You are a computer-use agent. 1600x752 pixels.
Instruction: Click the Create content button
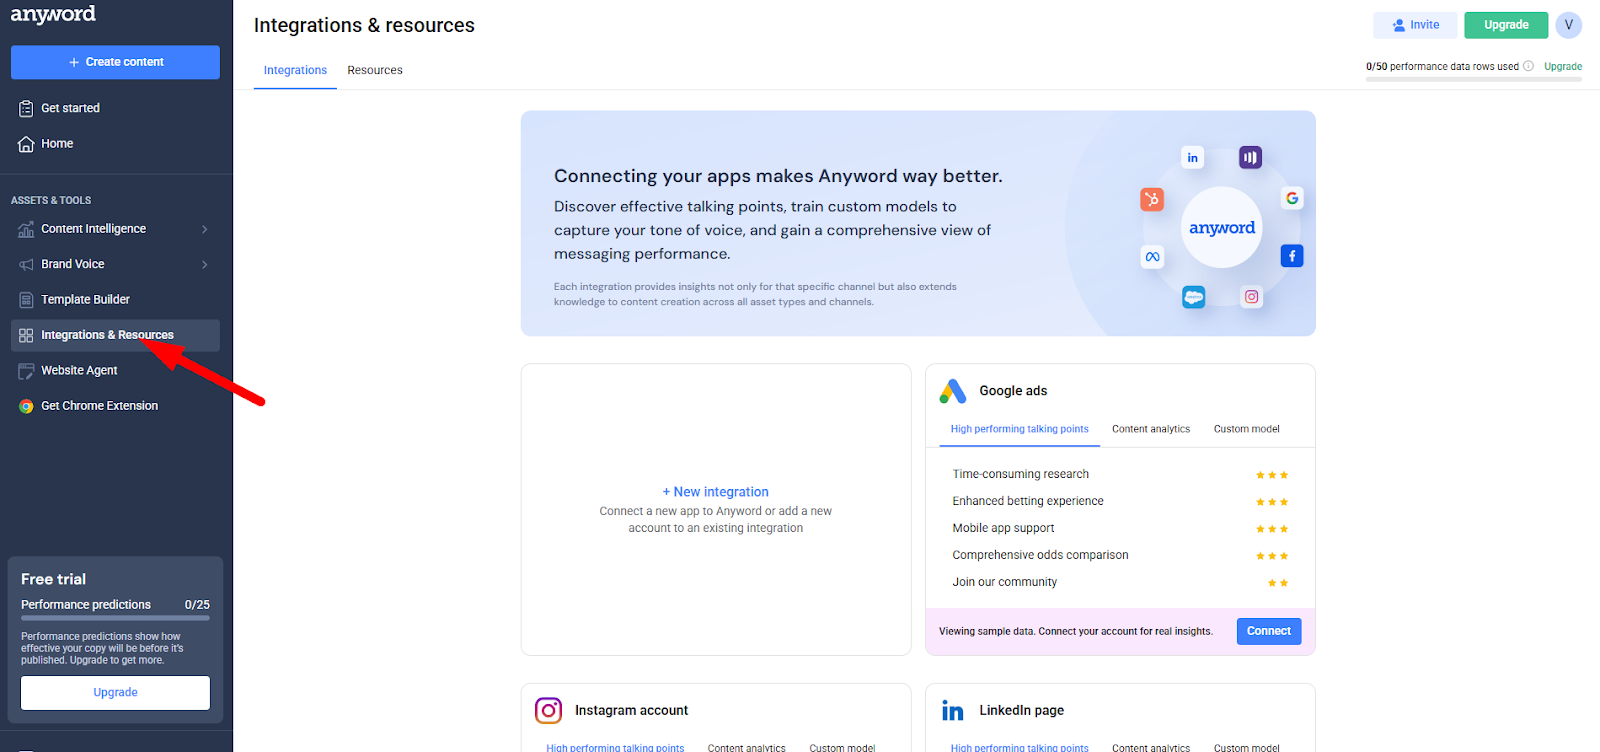point(115,62)
